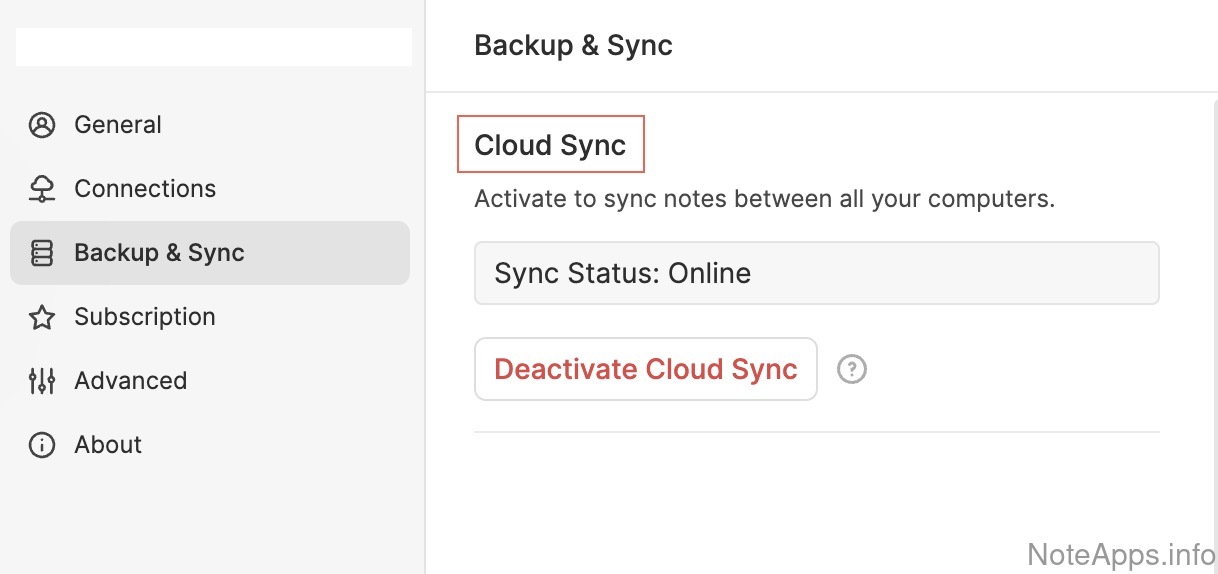The height and width of the screenshot is (574, 1218).
Task: Show the About label in sidebar
Action: click(x=108, y=445)
